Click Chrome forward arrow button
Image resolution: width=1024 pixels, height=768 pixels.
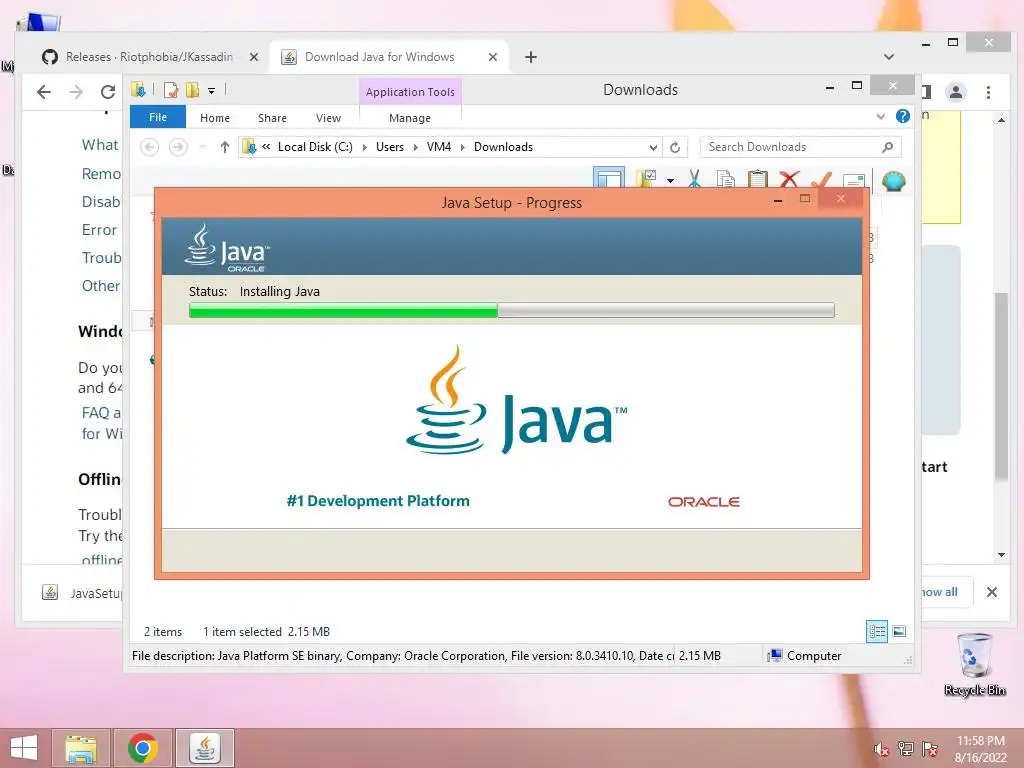point(76,92)
